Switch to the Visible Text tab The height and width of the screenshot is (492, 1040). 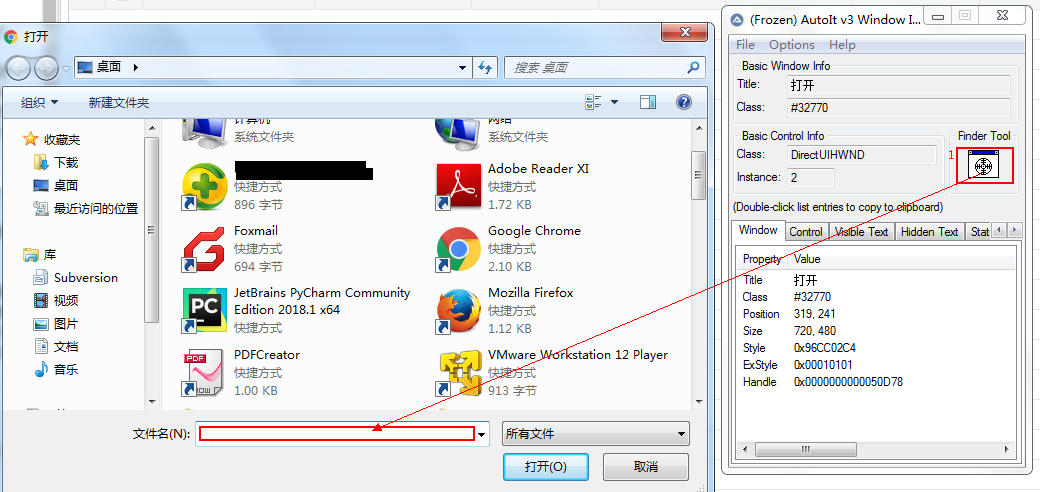[861, 232]
